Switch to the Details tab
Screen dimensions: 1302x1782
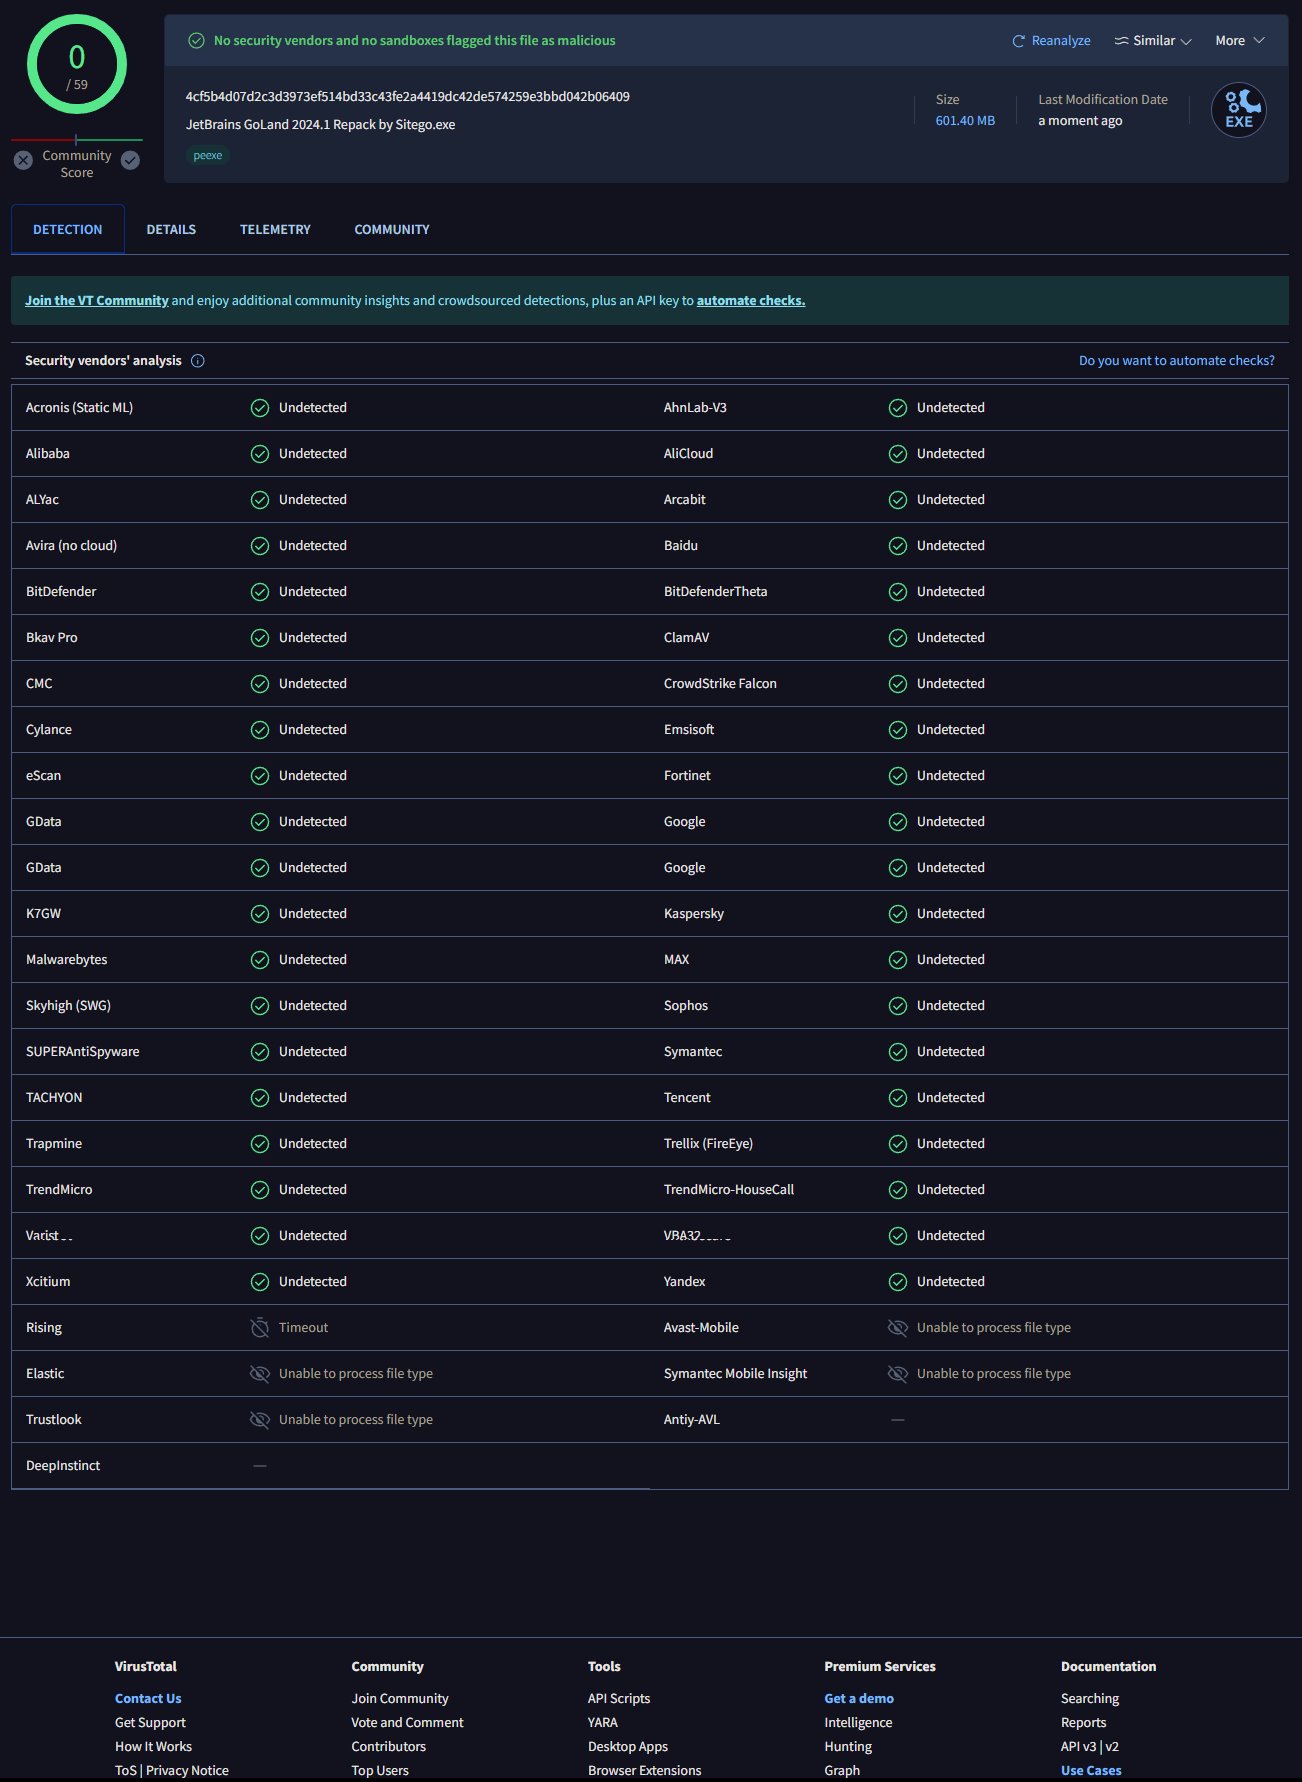point(171,229)
